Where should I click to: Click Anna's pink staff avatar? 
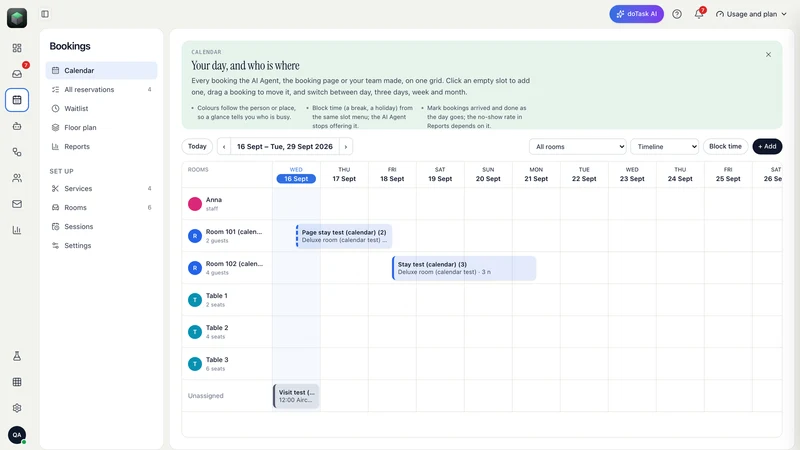coord(195,204)
